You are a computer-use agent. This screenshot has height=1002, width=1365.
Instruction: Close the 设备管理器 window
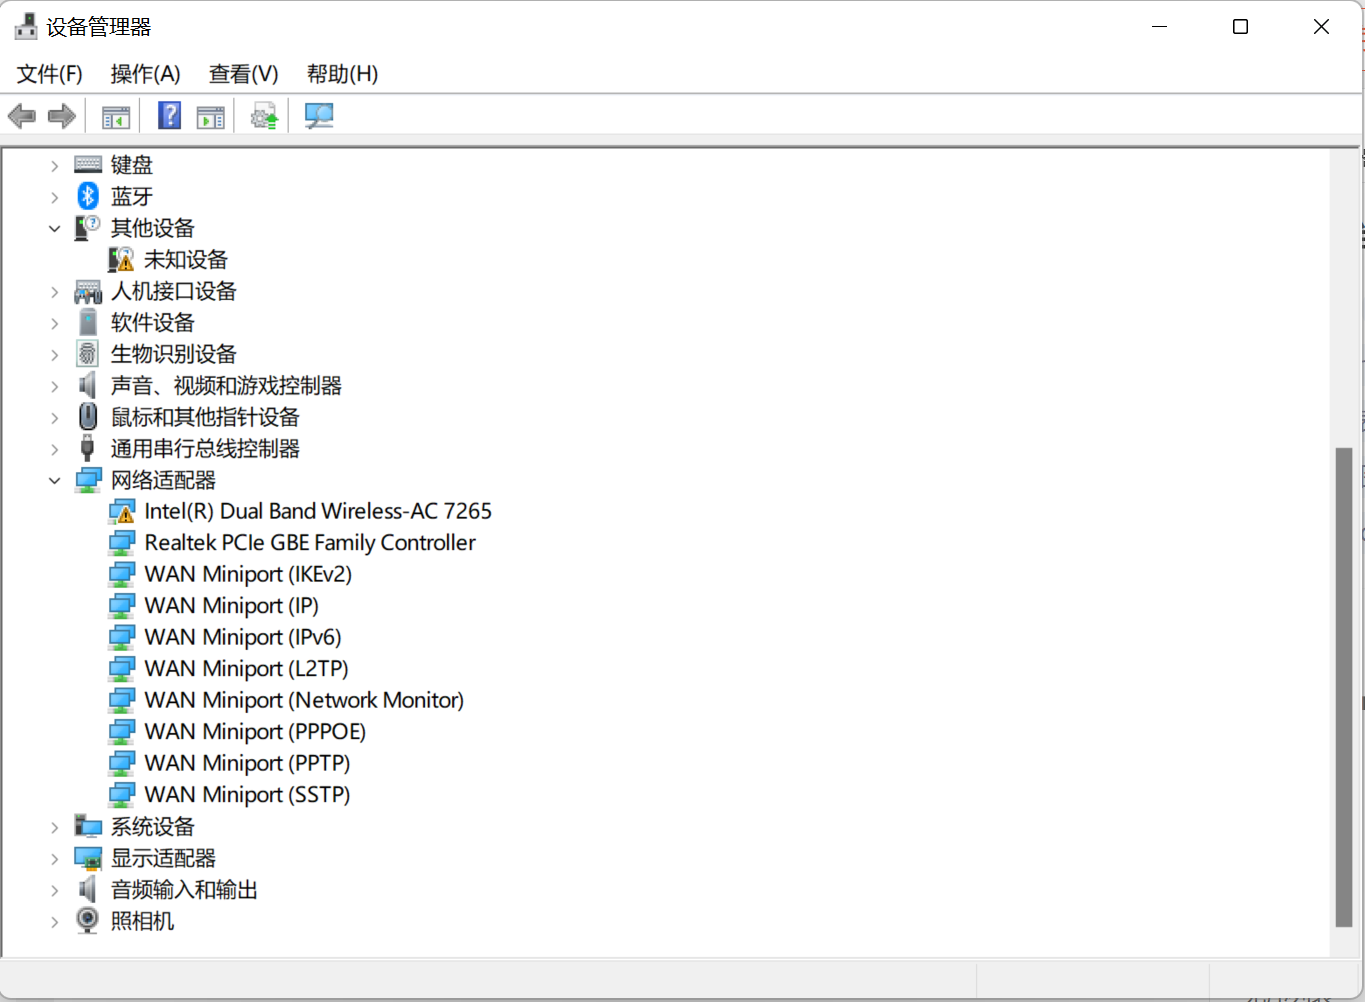pos(1322,27)
